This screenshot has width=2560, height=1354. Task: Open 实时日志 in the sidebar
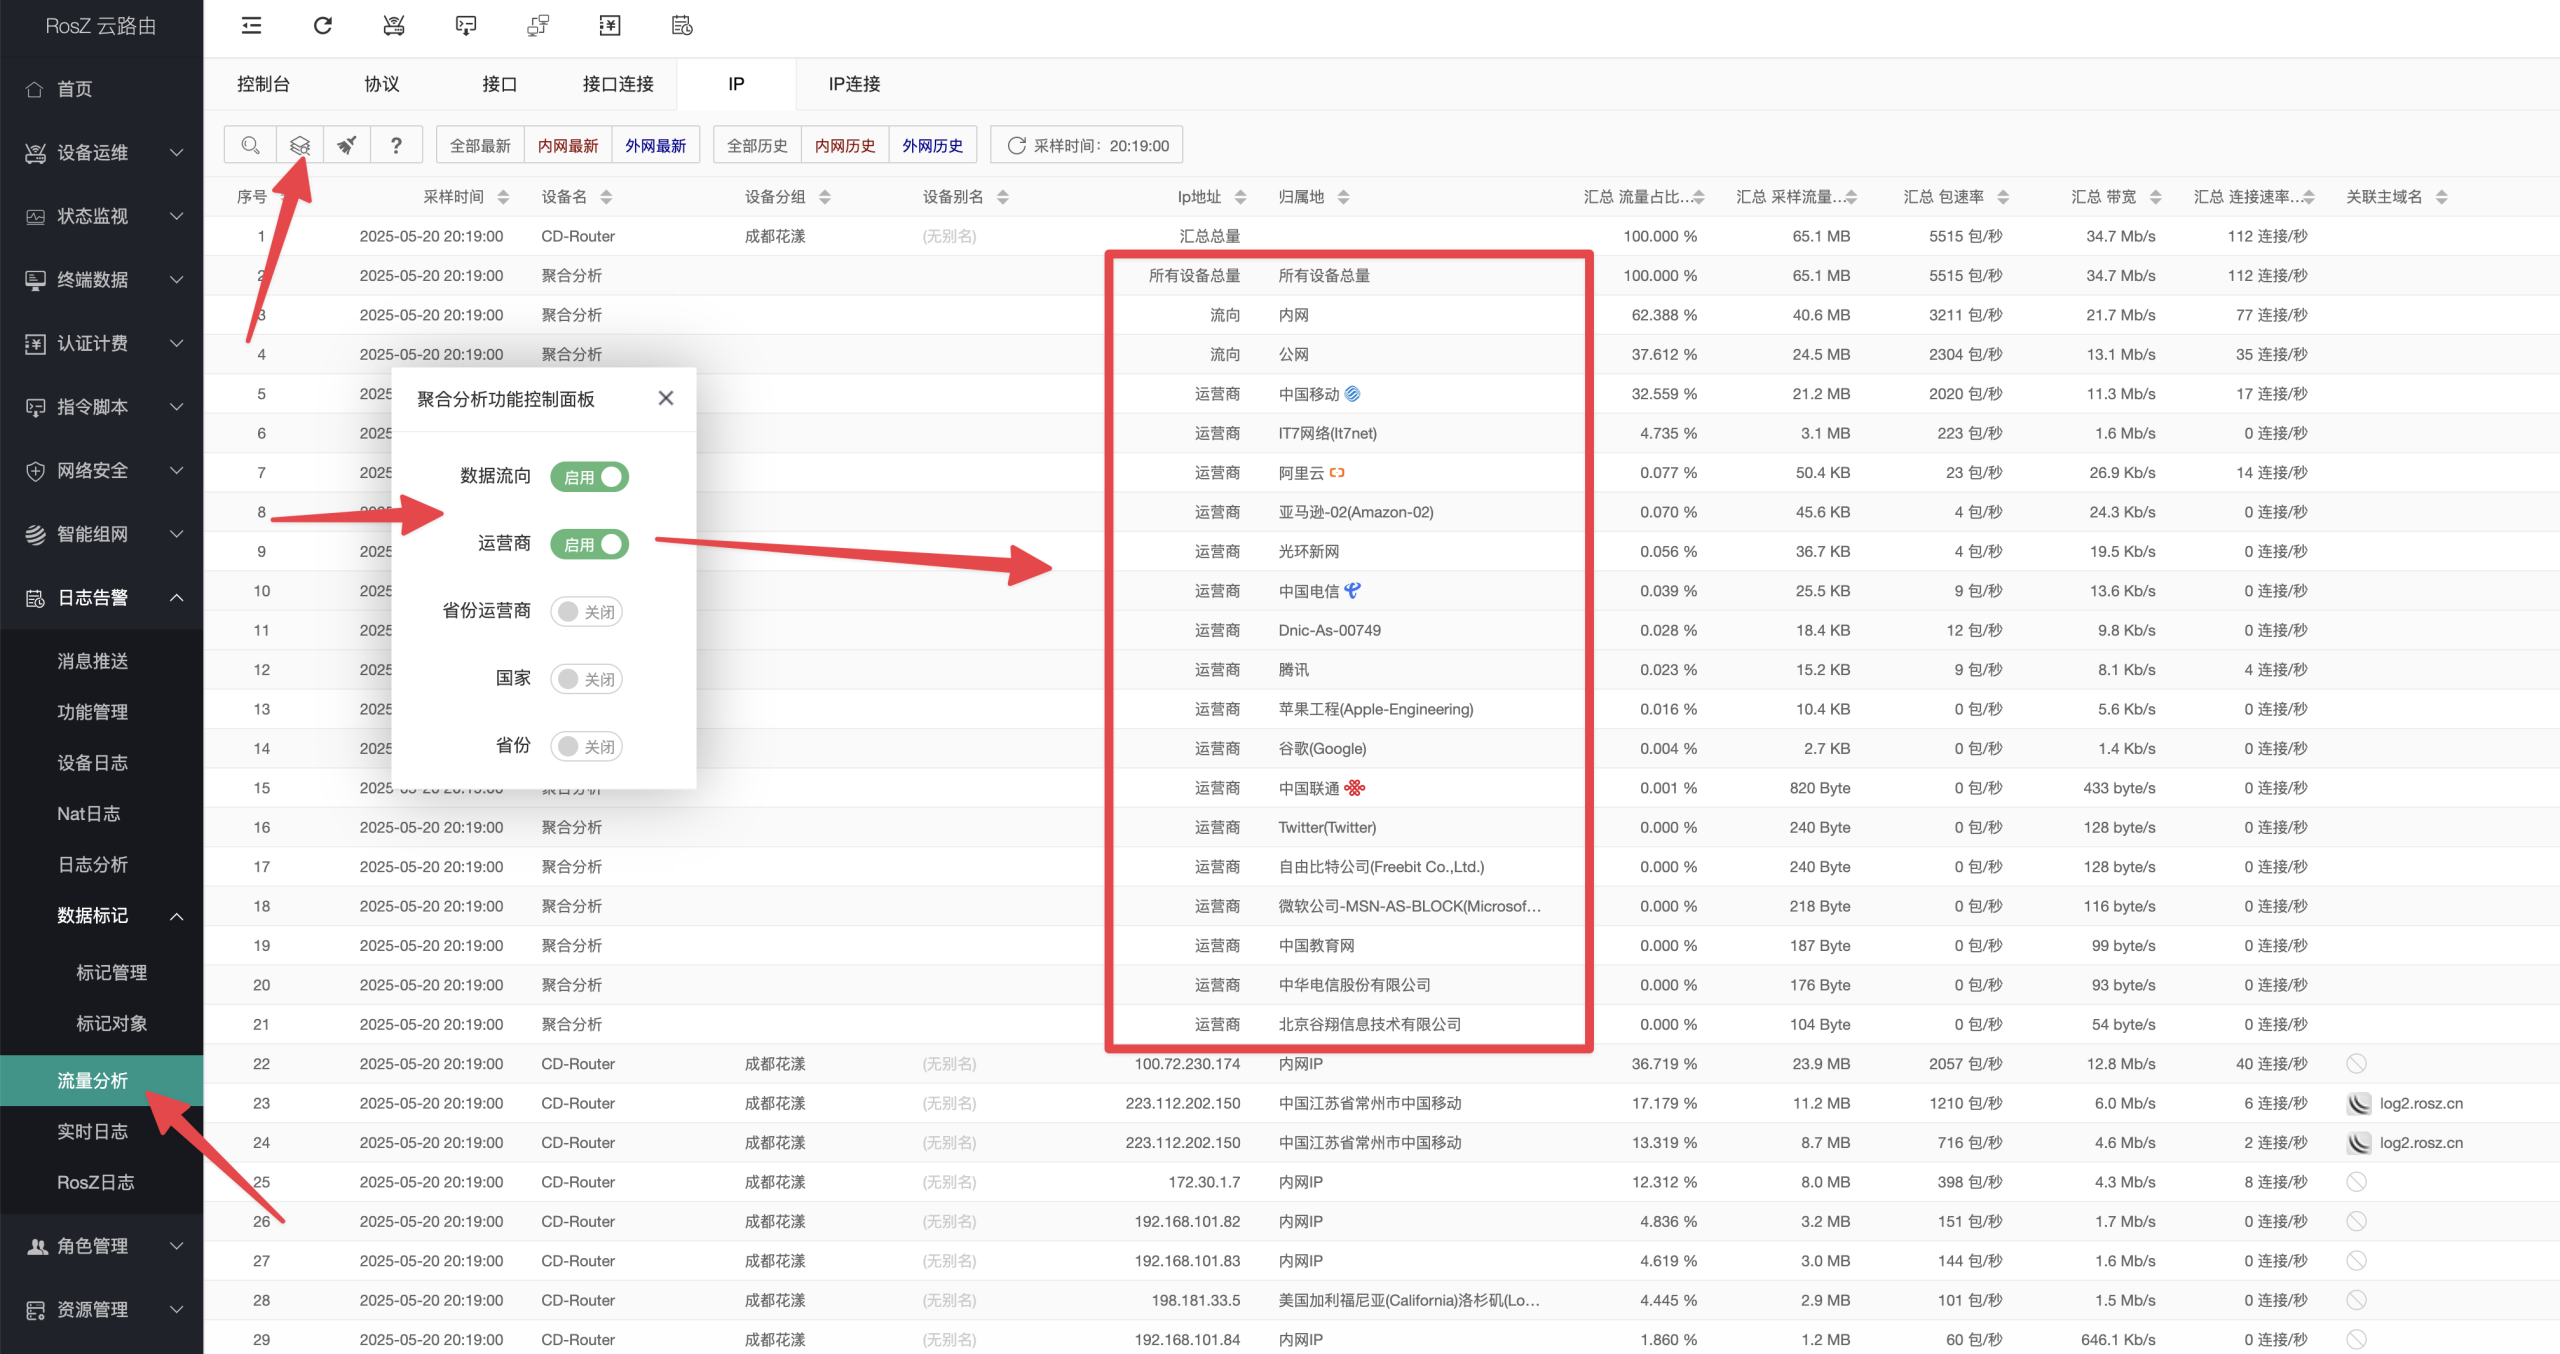101,1131
